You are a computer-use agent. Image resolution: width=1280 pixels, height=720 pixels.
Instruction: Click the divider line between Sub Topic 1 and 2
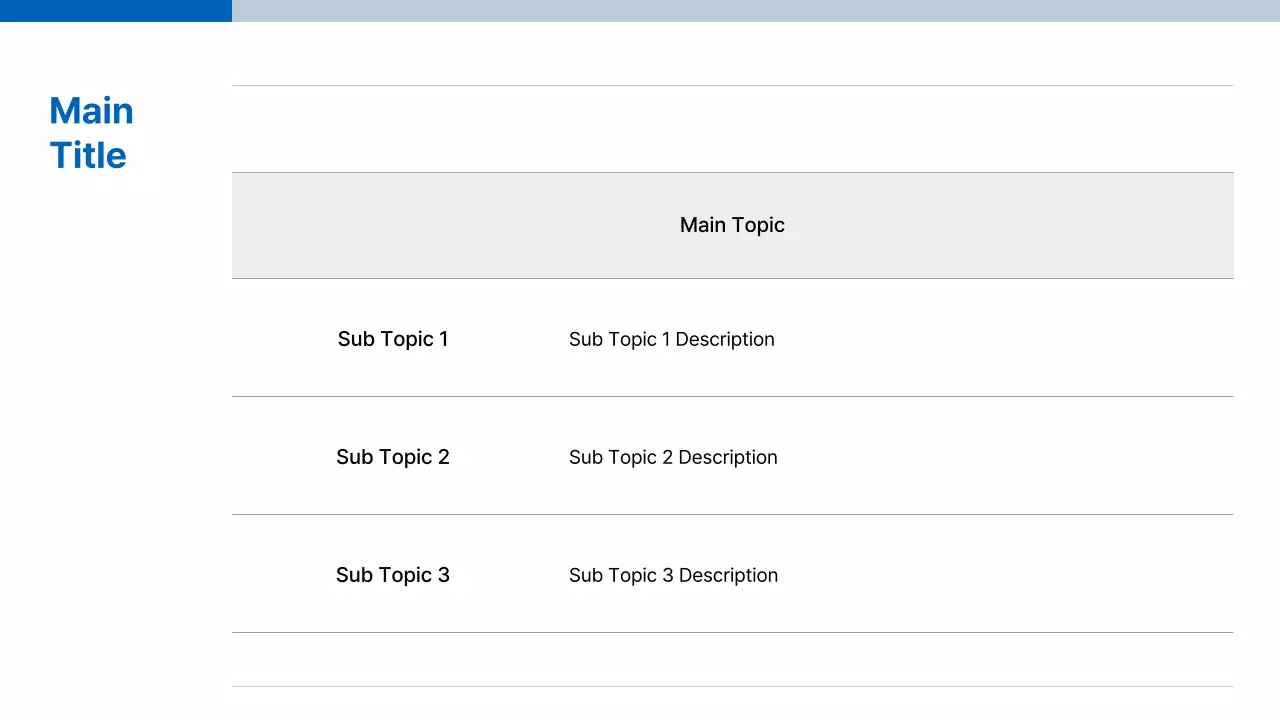(732, 397)
